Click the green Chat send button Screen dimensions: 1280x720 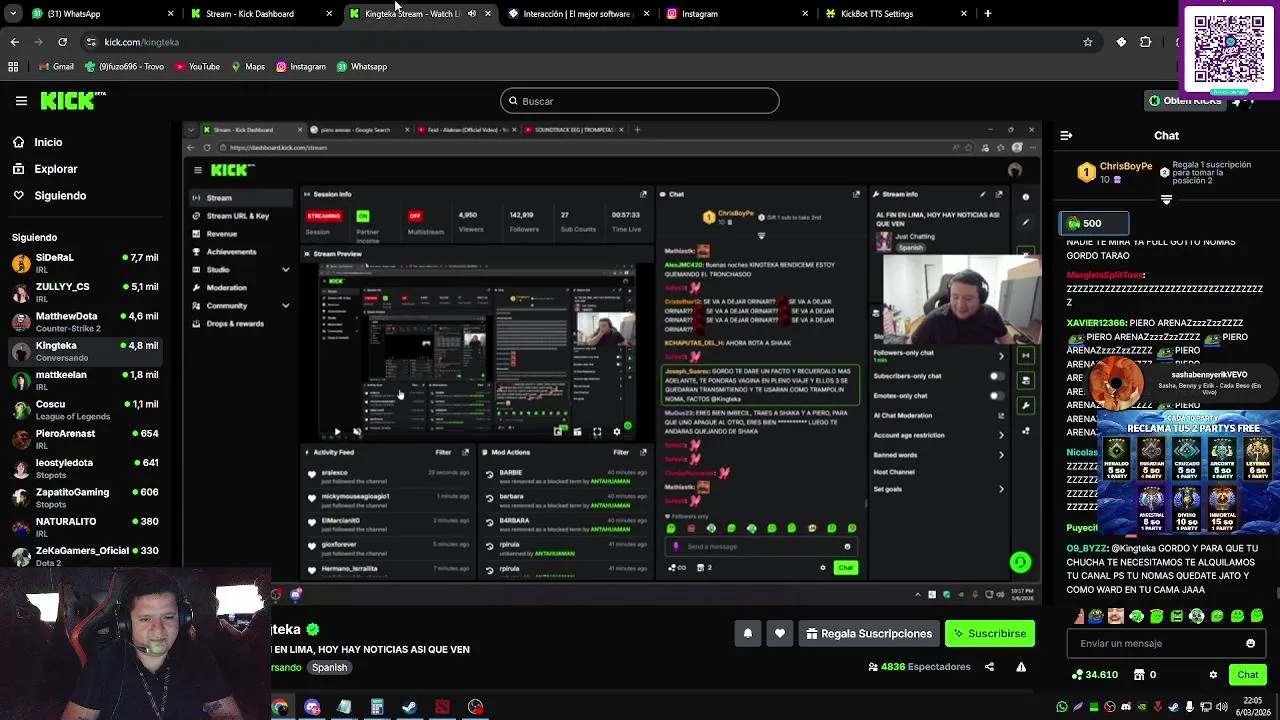coord(1247,675)
